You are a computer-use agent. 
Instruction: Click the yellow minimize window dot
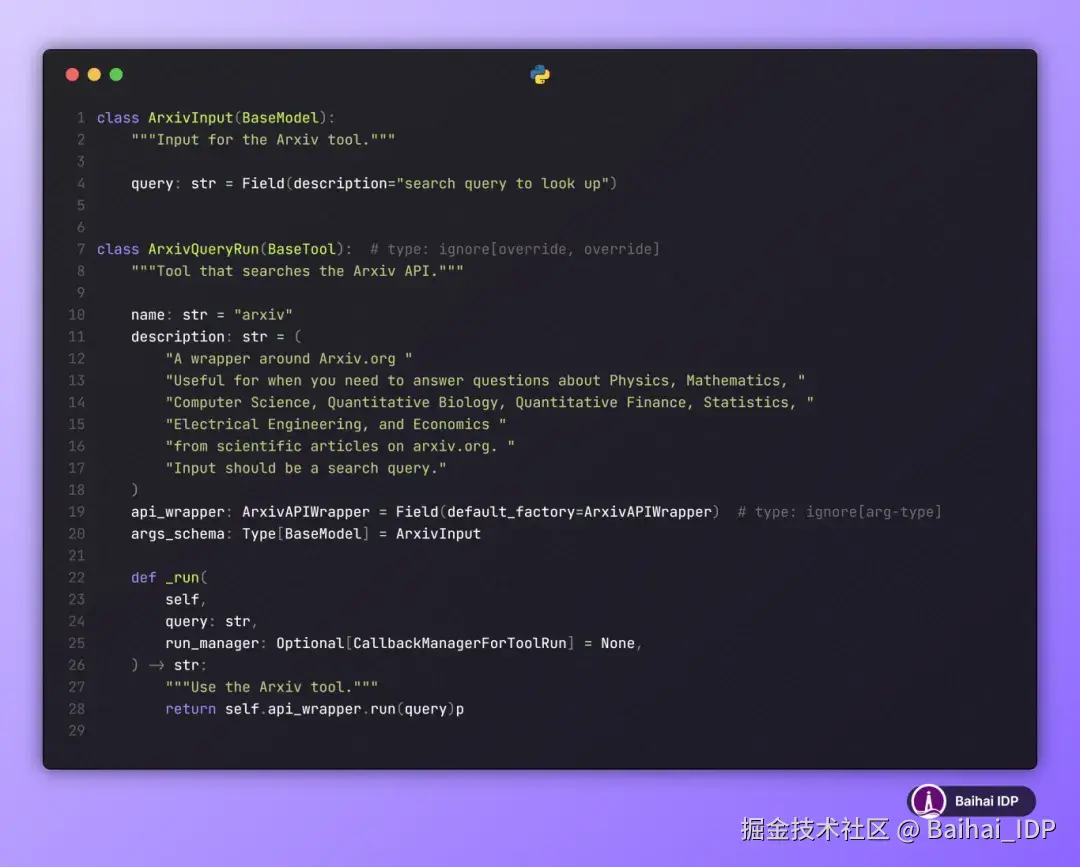point(94,74)
